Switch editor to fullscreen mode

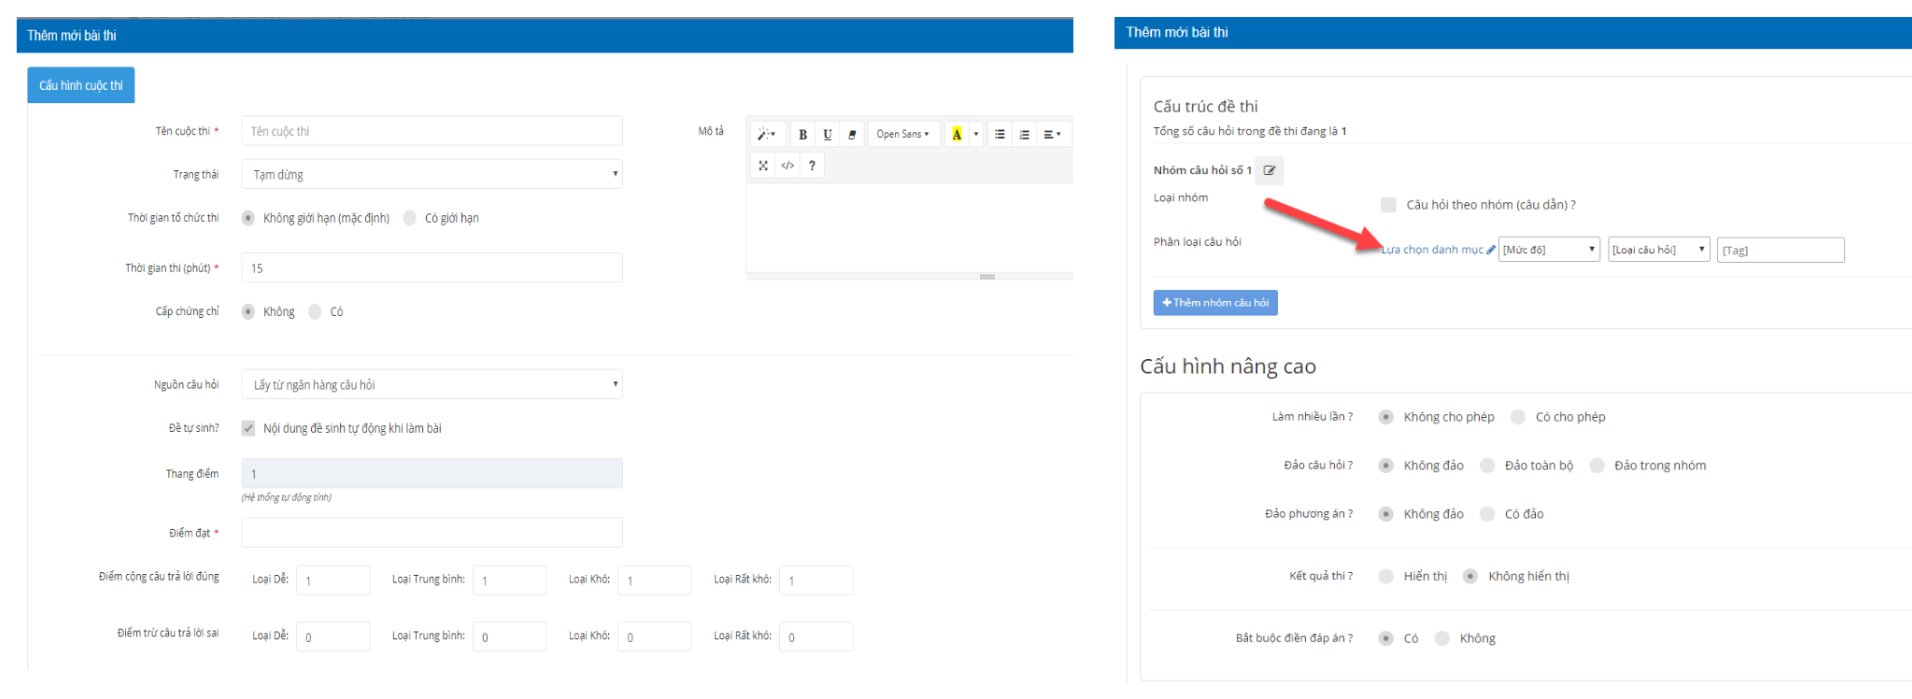tap(763, 166)
